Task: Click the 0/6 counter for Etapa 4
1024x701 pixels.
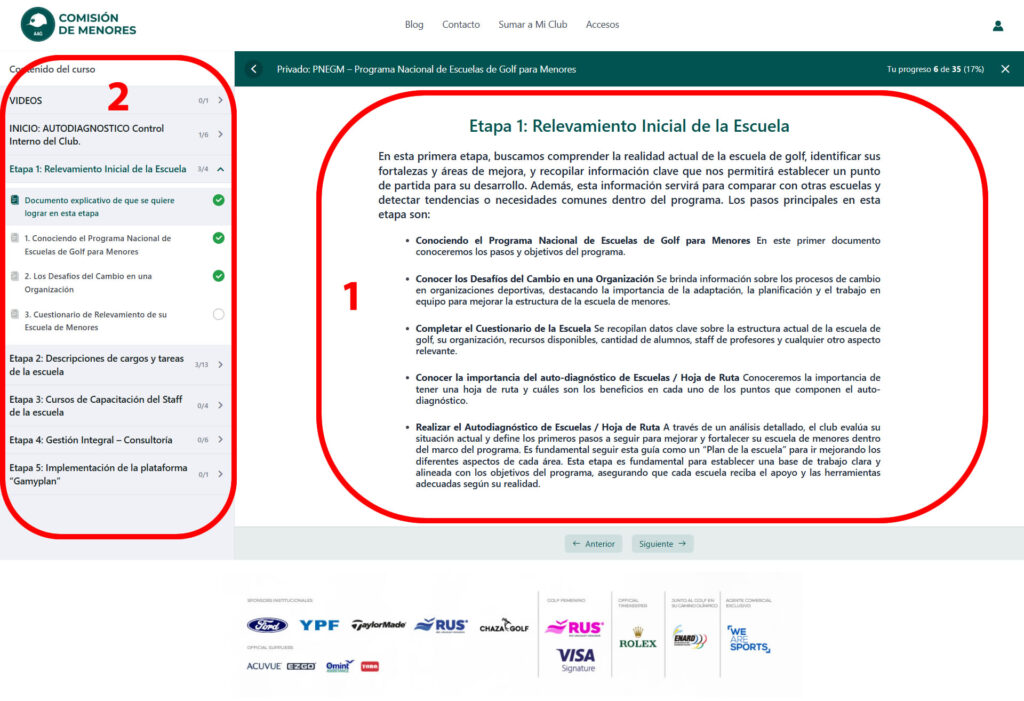Action: 203,440
